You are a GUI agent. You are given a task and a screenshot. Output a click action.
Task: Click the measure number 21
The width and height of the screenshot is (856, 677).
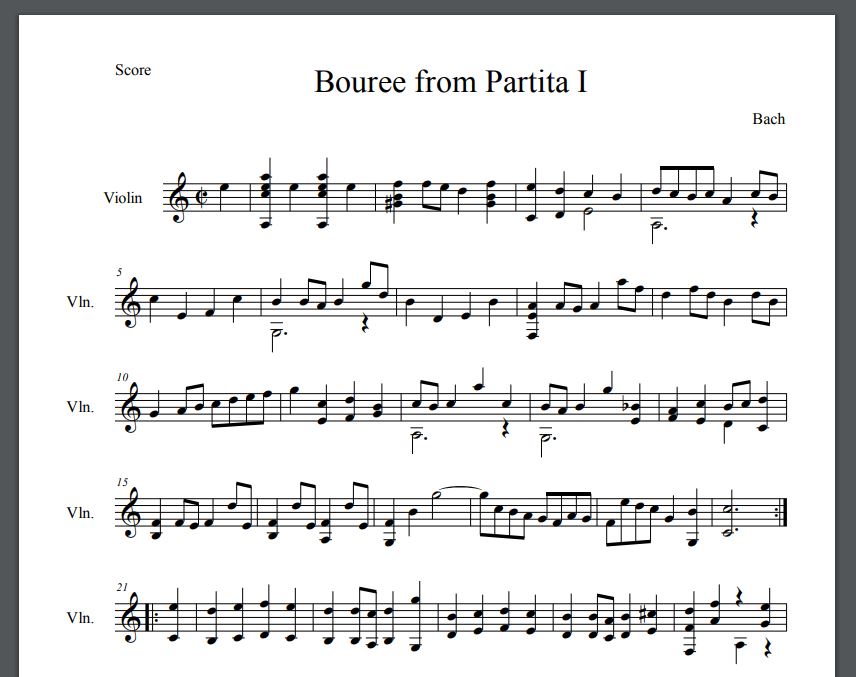[x=122, y=587]
